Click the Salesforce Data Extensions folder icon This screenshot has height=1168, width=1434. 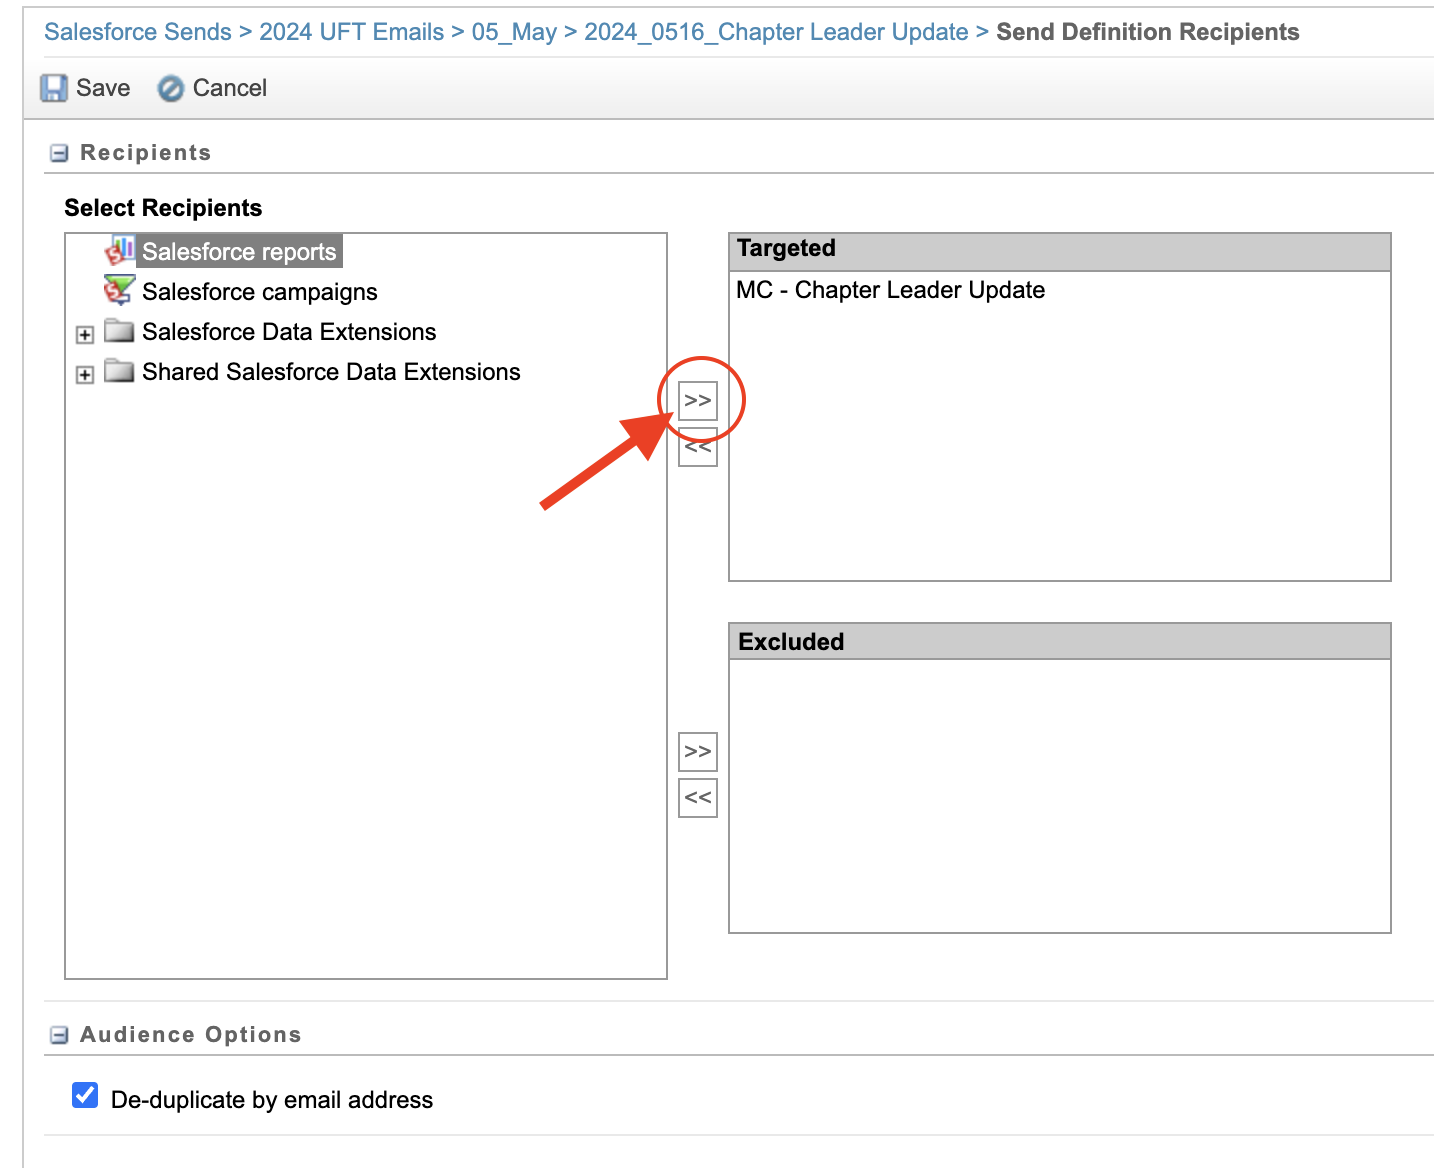point(119,330)
